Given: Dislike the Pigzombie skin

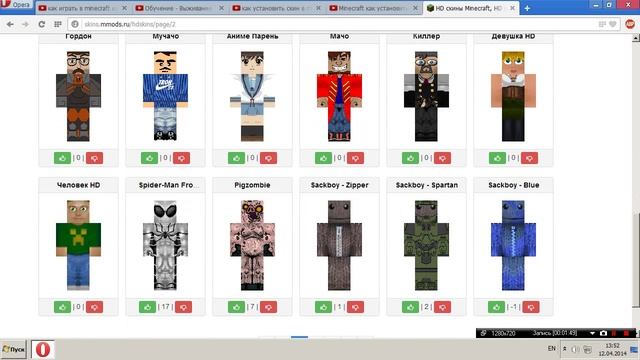Looking at the screenshot, I should (268, 307).
